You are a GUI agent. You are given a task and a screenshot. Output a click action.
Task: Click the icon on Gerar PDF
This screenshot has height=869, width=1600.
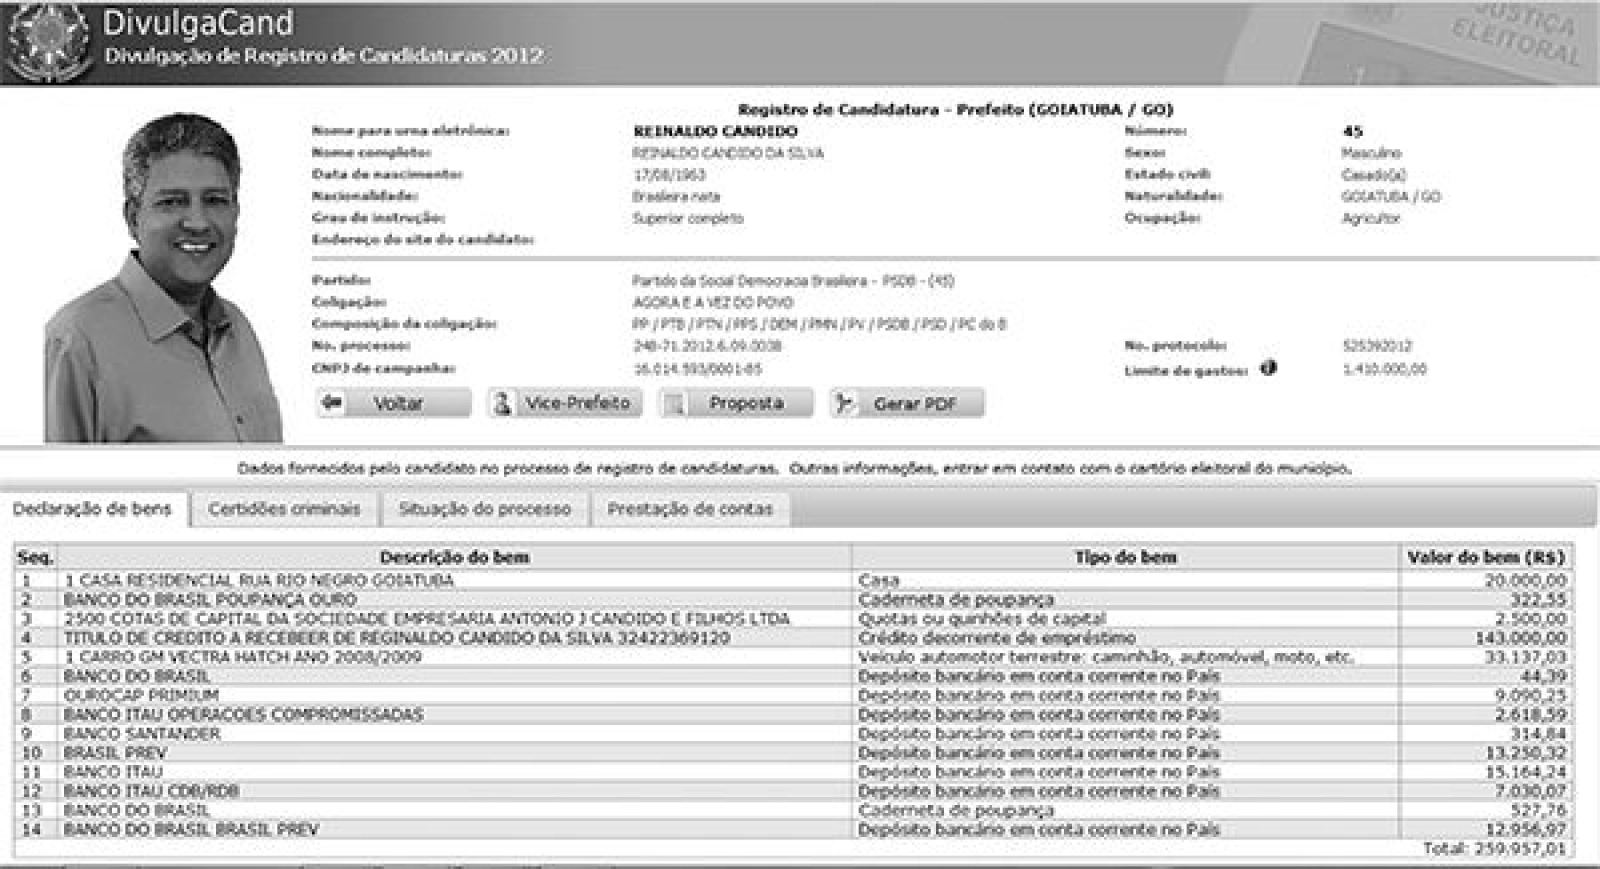[x=845, y=403]
